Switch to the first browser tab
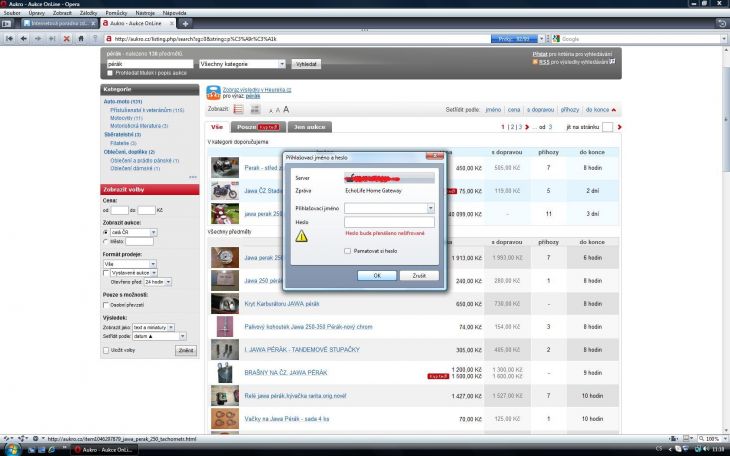 59,23
